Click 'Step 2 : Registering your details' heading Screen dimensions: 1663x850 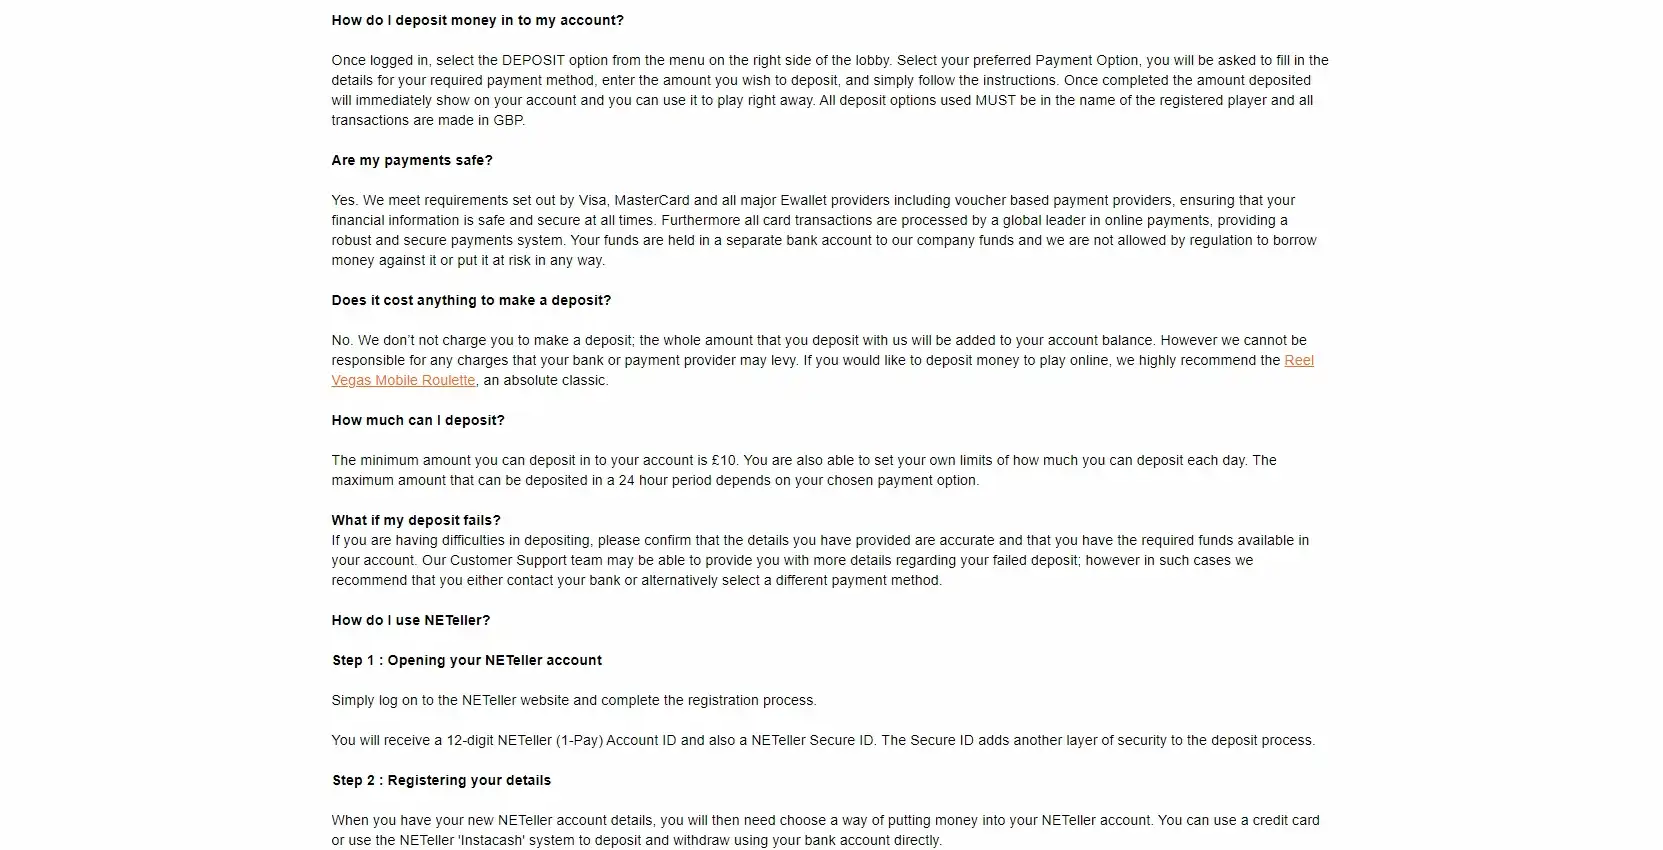pyautogui.click(x=441, y=780)
